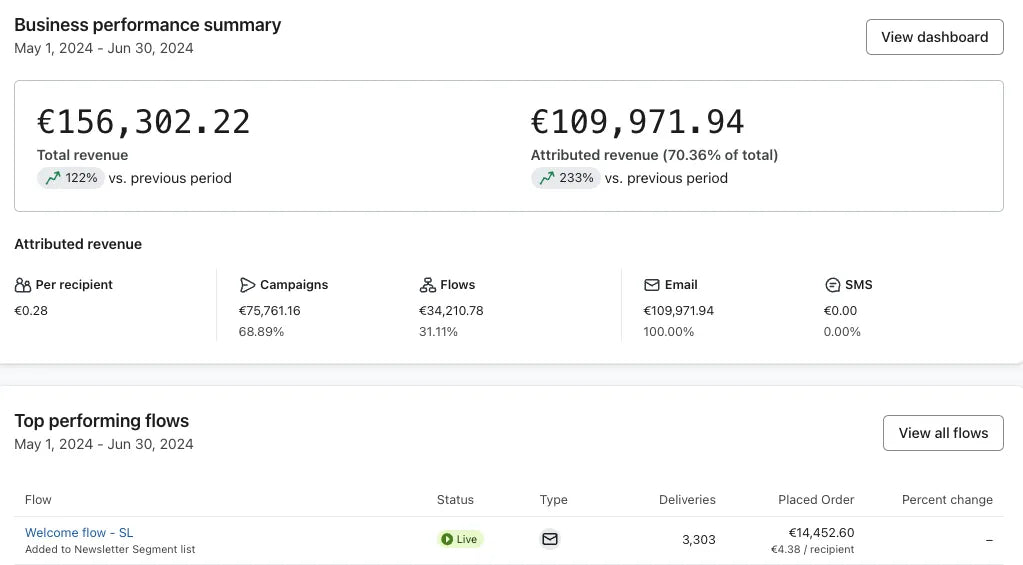Click the Attributed revenue trend arrow icon
Screen dimensions: 1023x565
pyautogui.click(x=546, y=178)
